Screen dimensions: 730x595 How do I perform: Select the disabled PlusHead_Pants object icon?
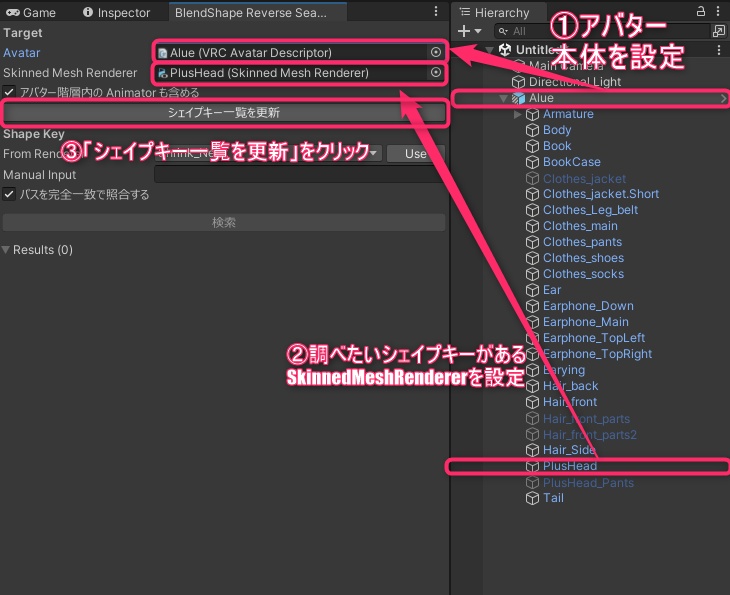(x=532, y=483)
